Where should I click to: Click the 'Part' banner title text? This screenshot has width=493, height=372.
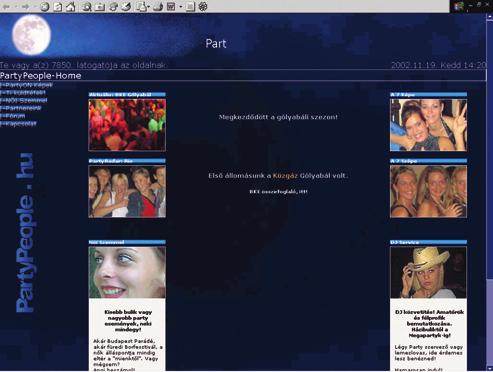216,44
